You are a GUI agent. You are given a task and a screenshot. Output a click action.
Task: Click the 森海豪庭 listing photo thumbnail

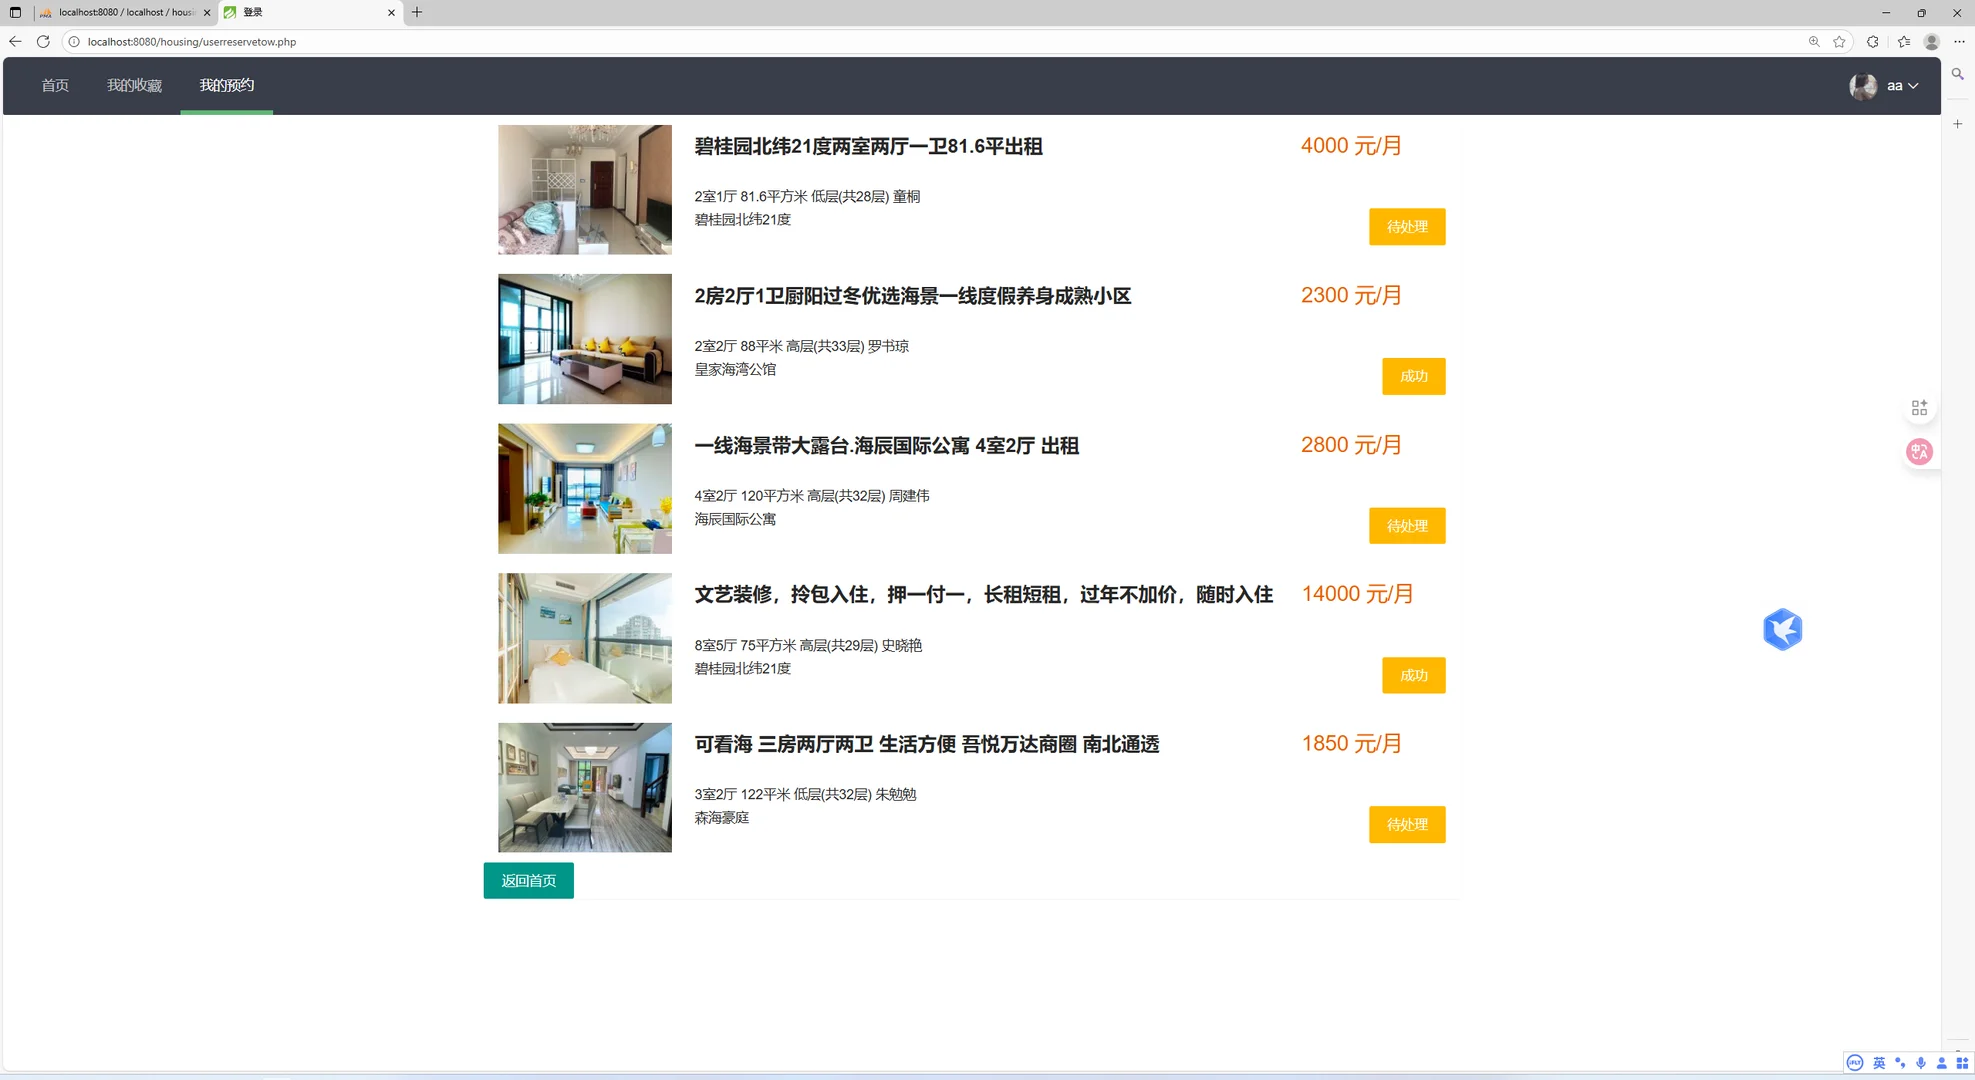click(584, 787)
